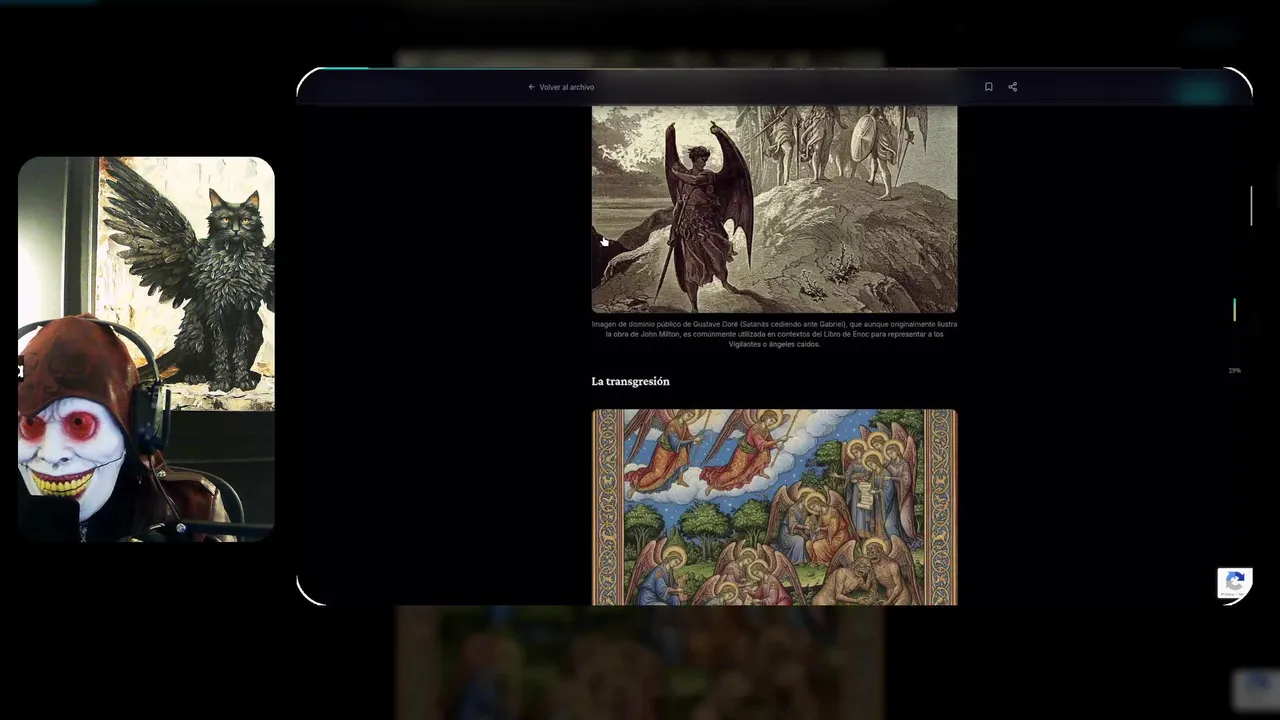
Task: Click the blurred reCAPTCHA badge in background page
Action: 1256,690
